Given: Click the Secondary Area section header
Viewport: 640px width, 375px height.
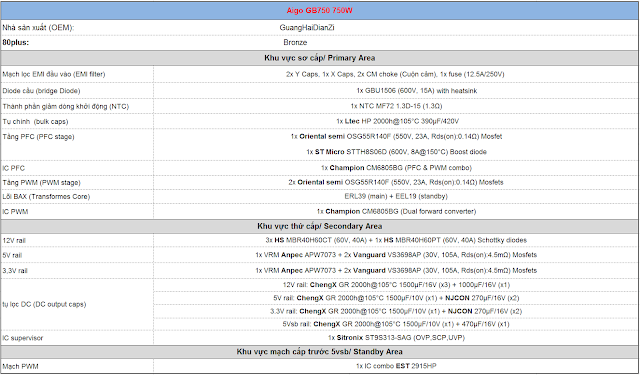Looking at the screenshot, I should pyautogui.click(x=320, y=226).
